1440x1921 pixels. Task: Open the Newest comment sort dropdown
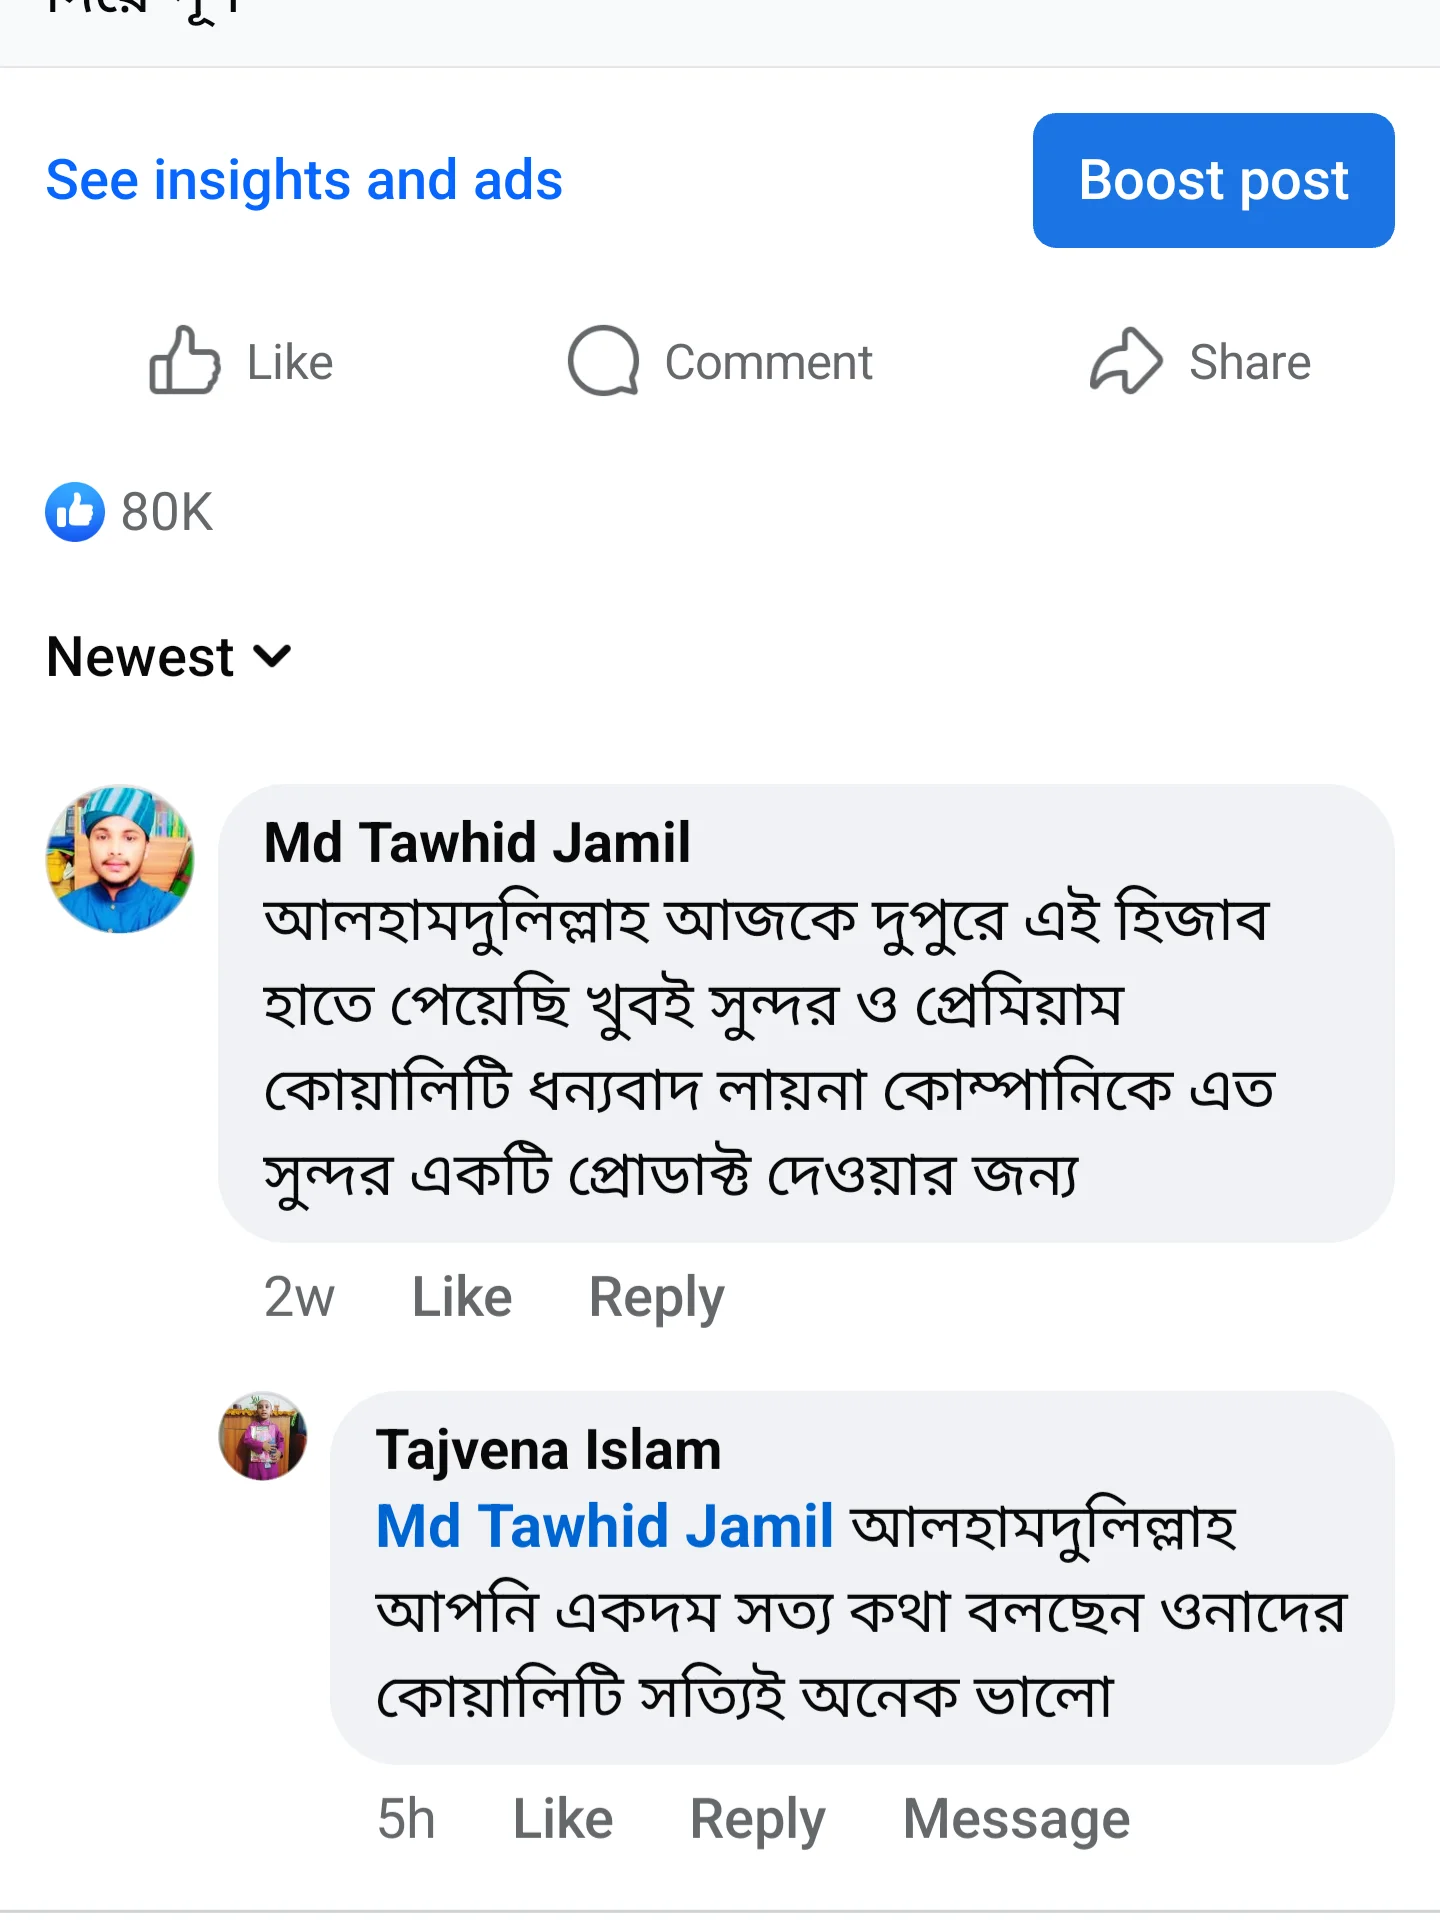tap(141, 657)
